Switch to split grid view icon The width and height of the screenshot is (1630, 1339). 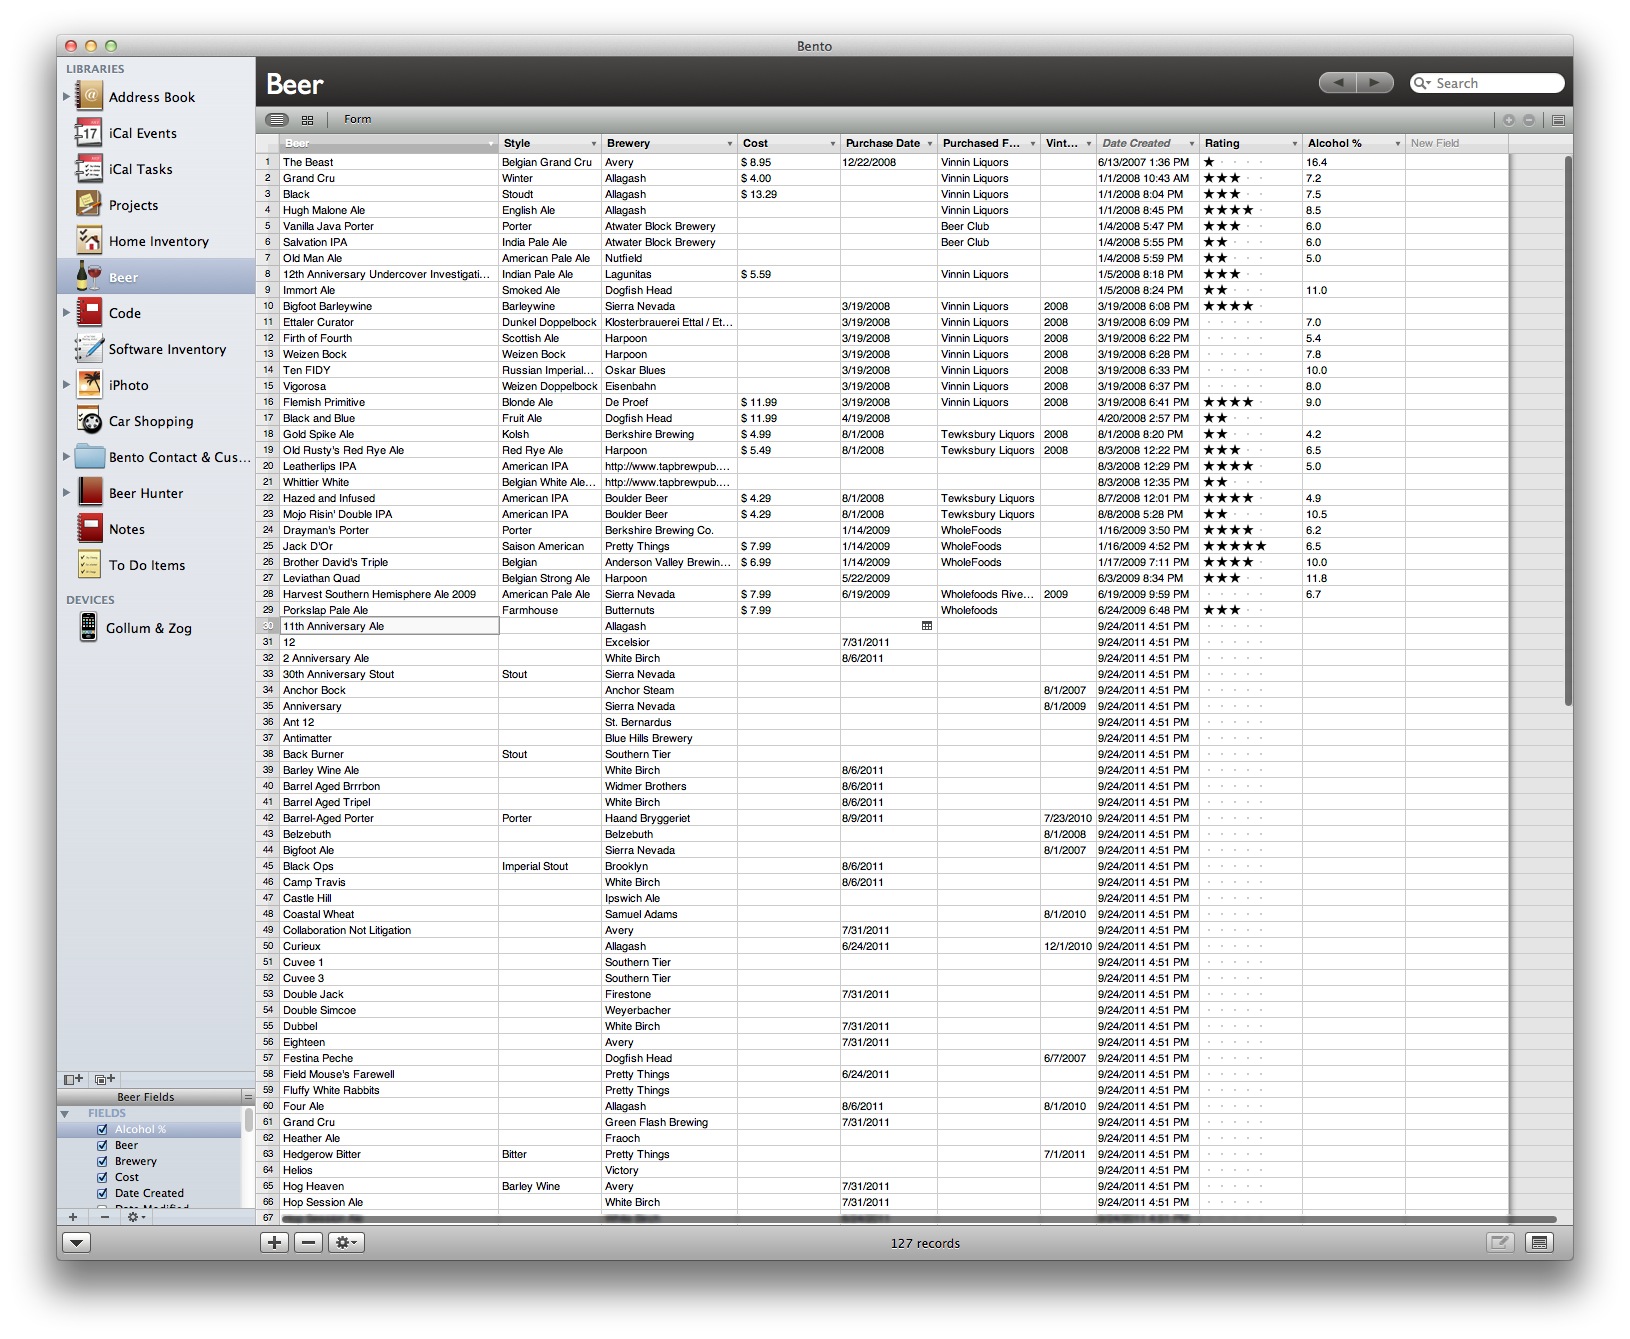[x=307, y=120]
